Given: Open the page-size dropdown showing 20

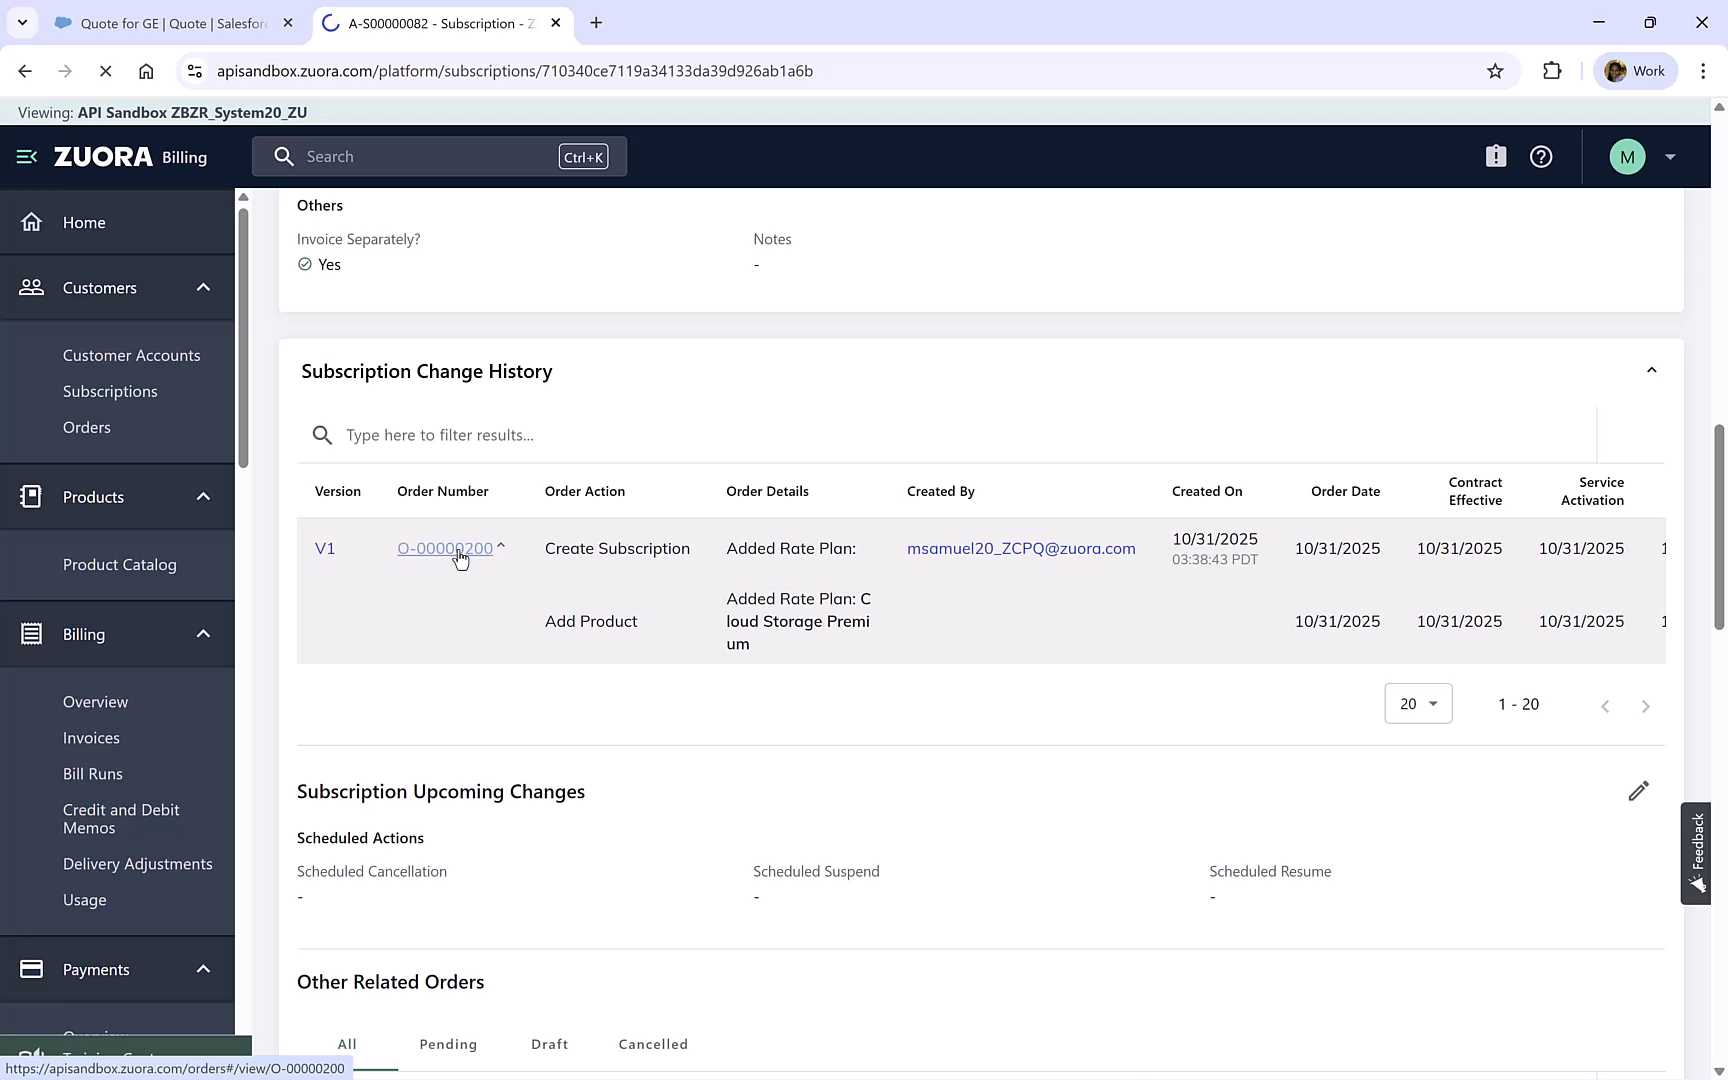Looking at the screenshot, I should pos(1417,703).
